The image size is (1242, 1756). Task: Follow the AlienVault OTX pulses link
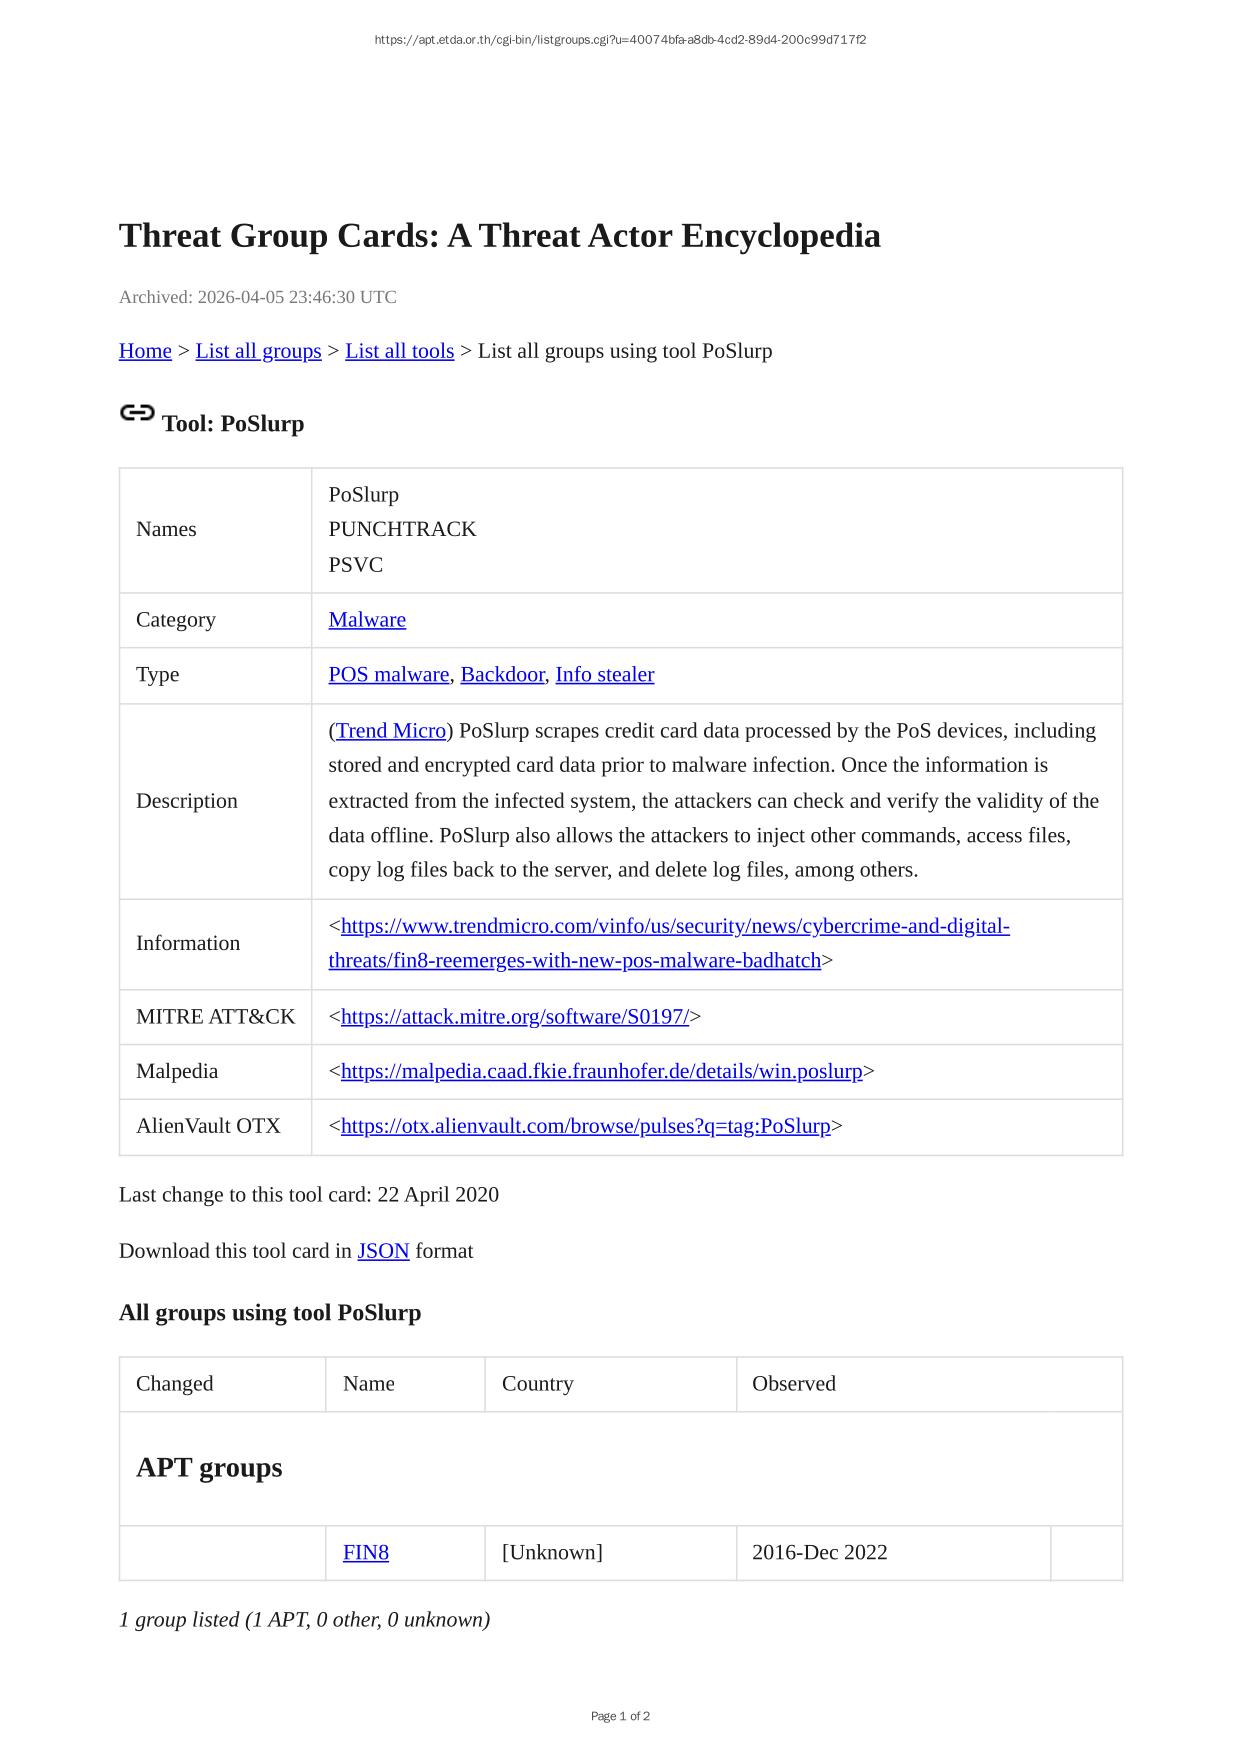[585, 1126]
